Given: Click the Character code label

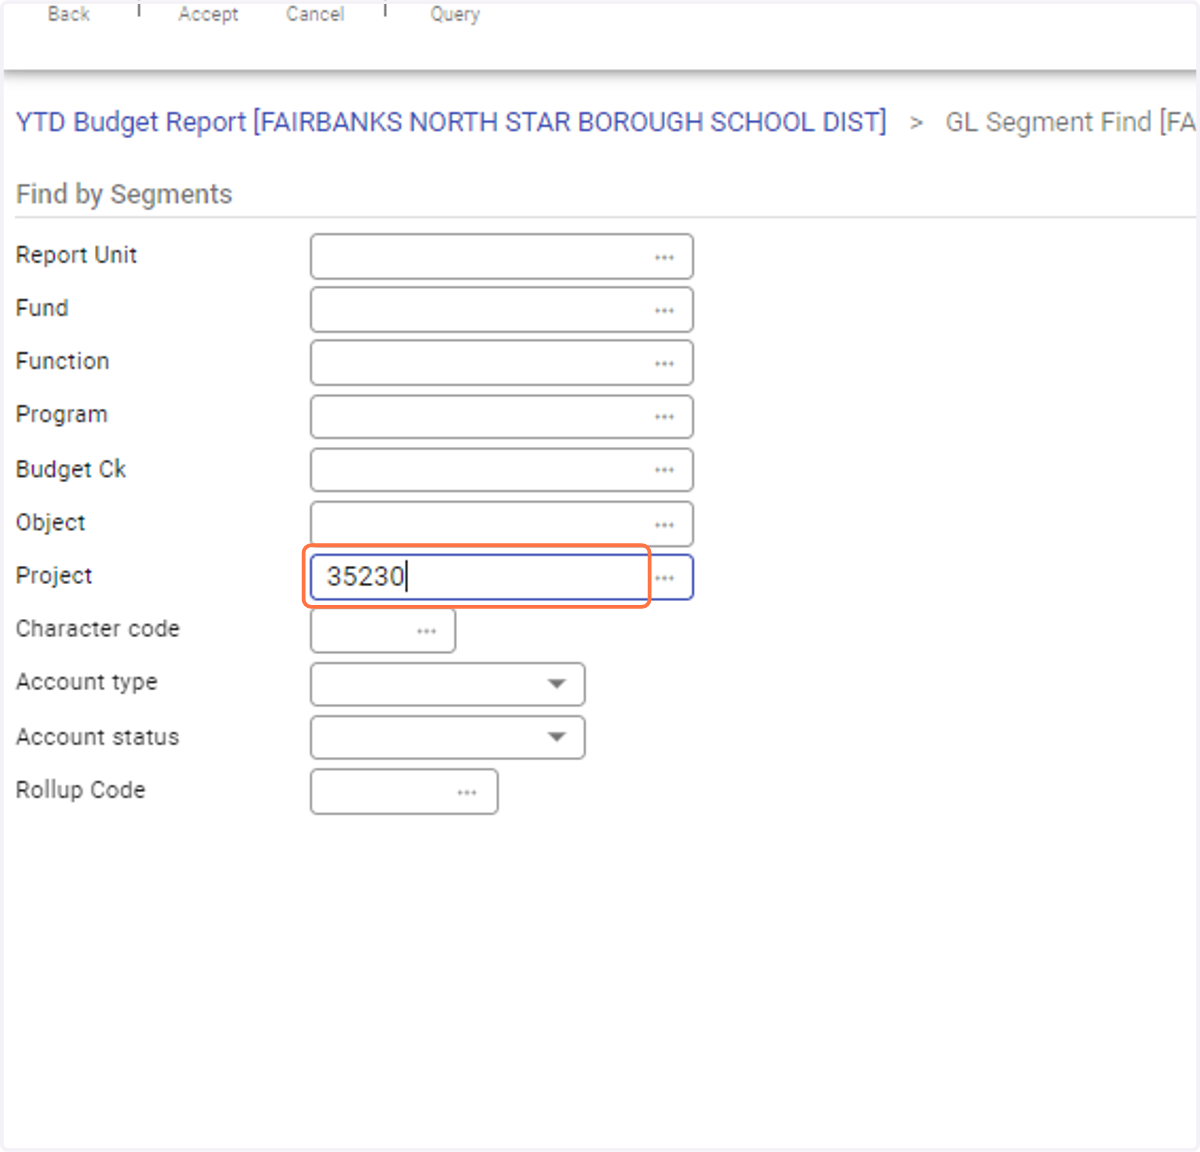Looking at the screenshot, I should point(97,629).
